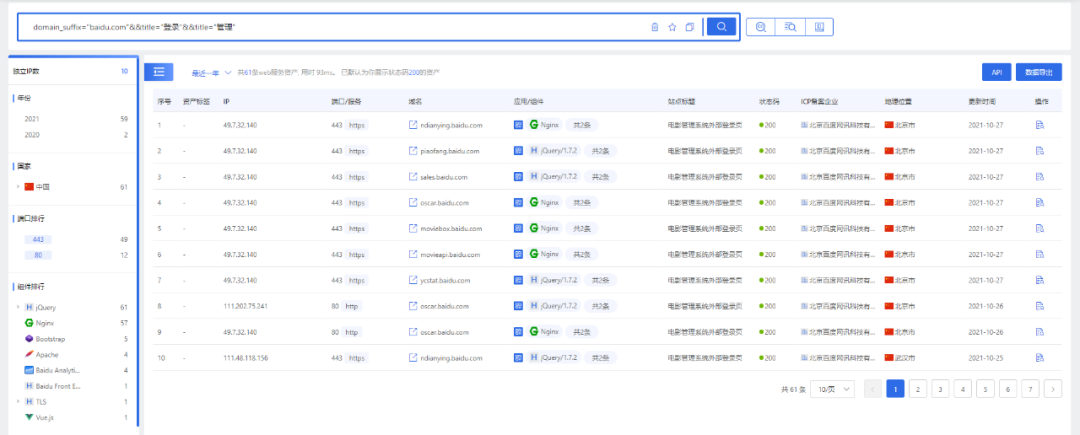Click the date 2021-10-25 cell
Viewport: 1080px width, 435px height.
(984, 357)
